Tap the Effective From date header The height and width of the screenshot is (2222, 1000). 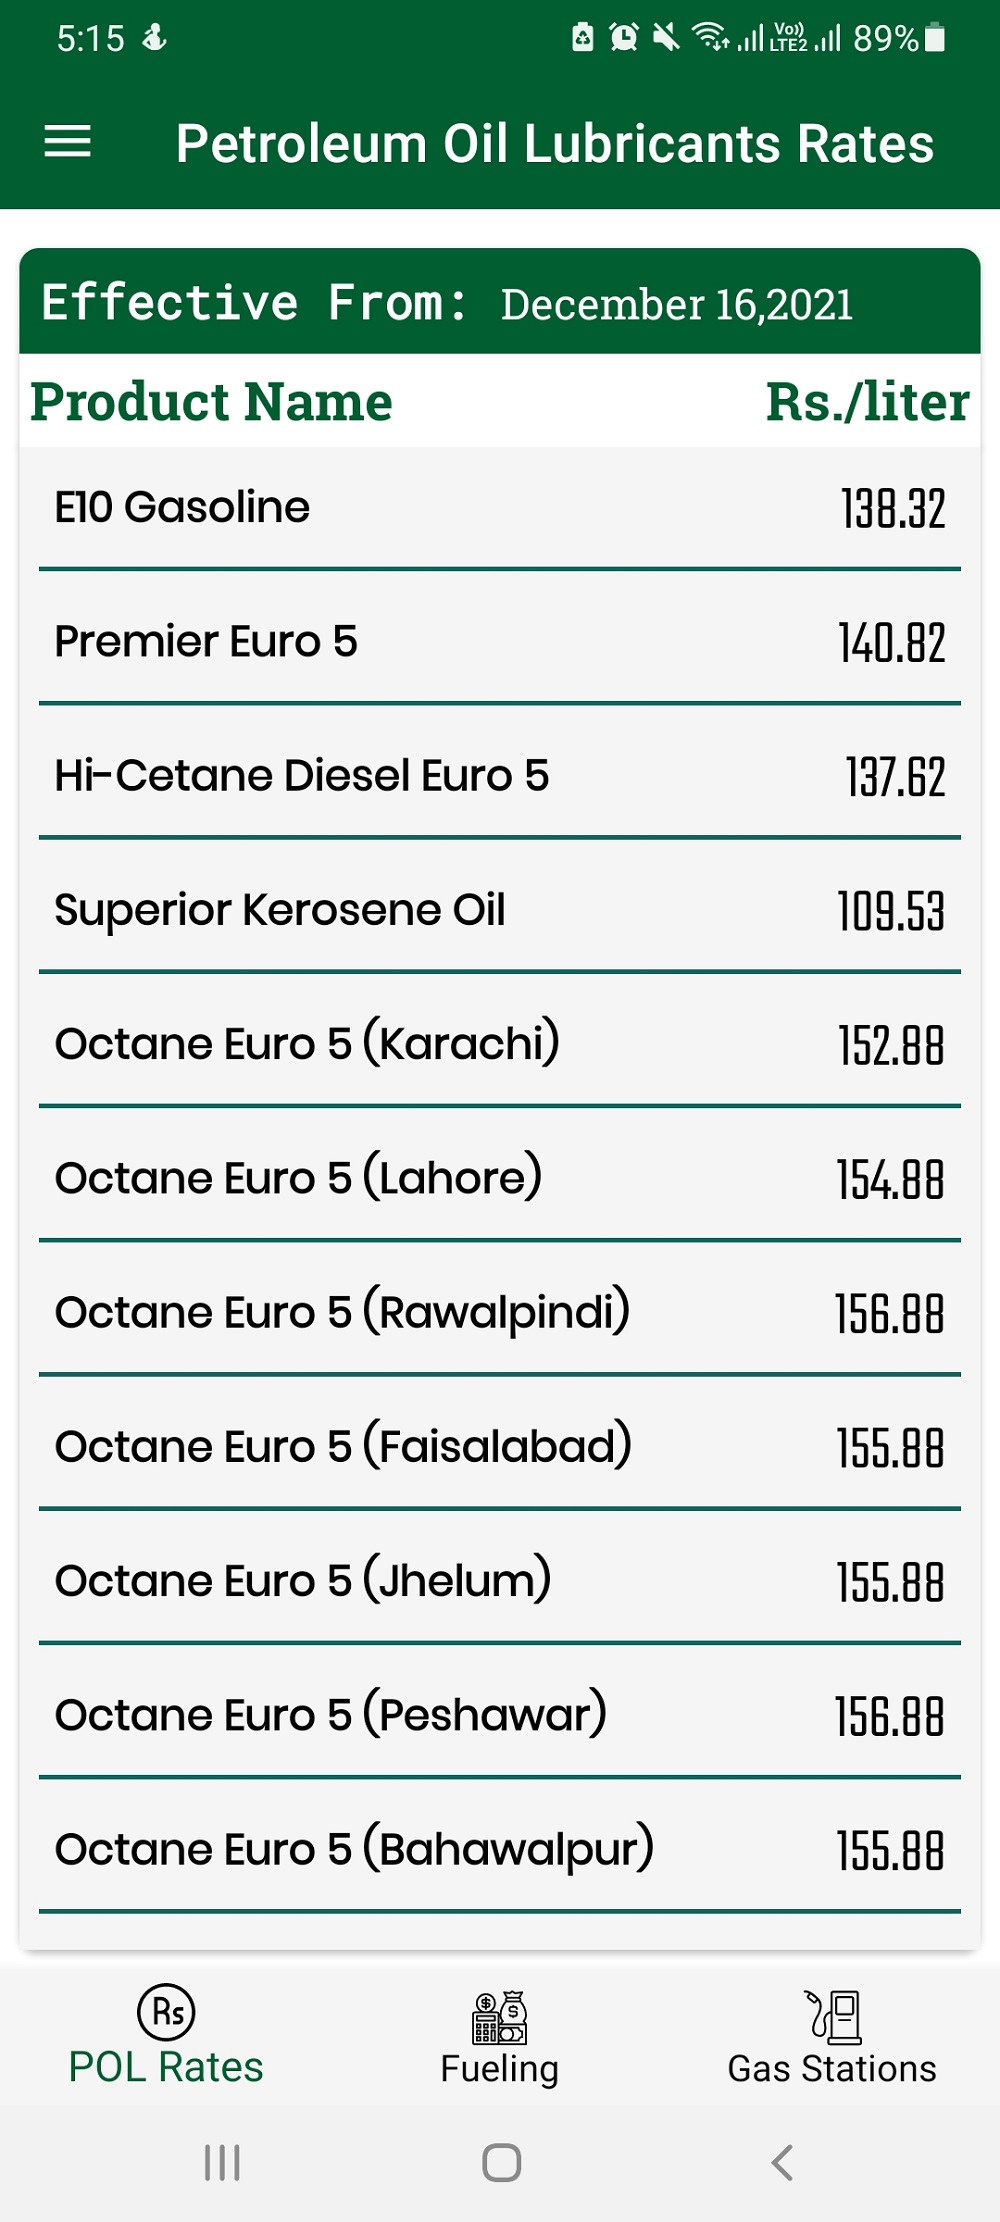(499, 303)
